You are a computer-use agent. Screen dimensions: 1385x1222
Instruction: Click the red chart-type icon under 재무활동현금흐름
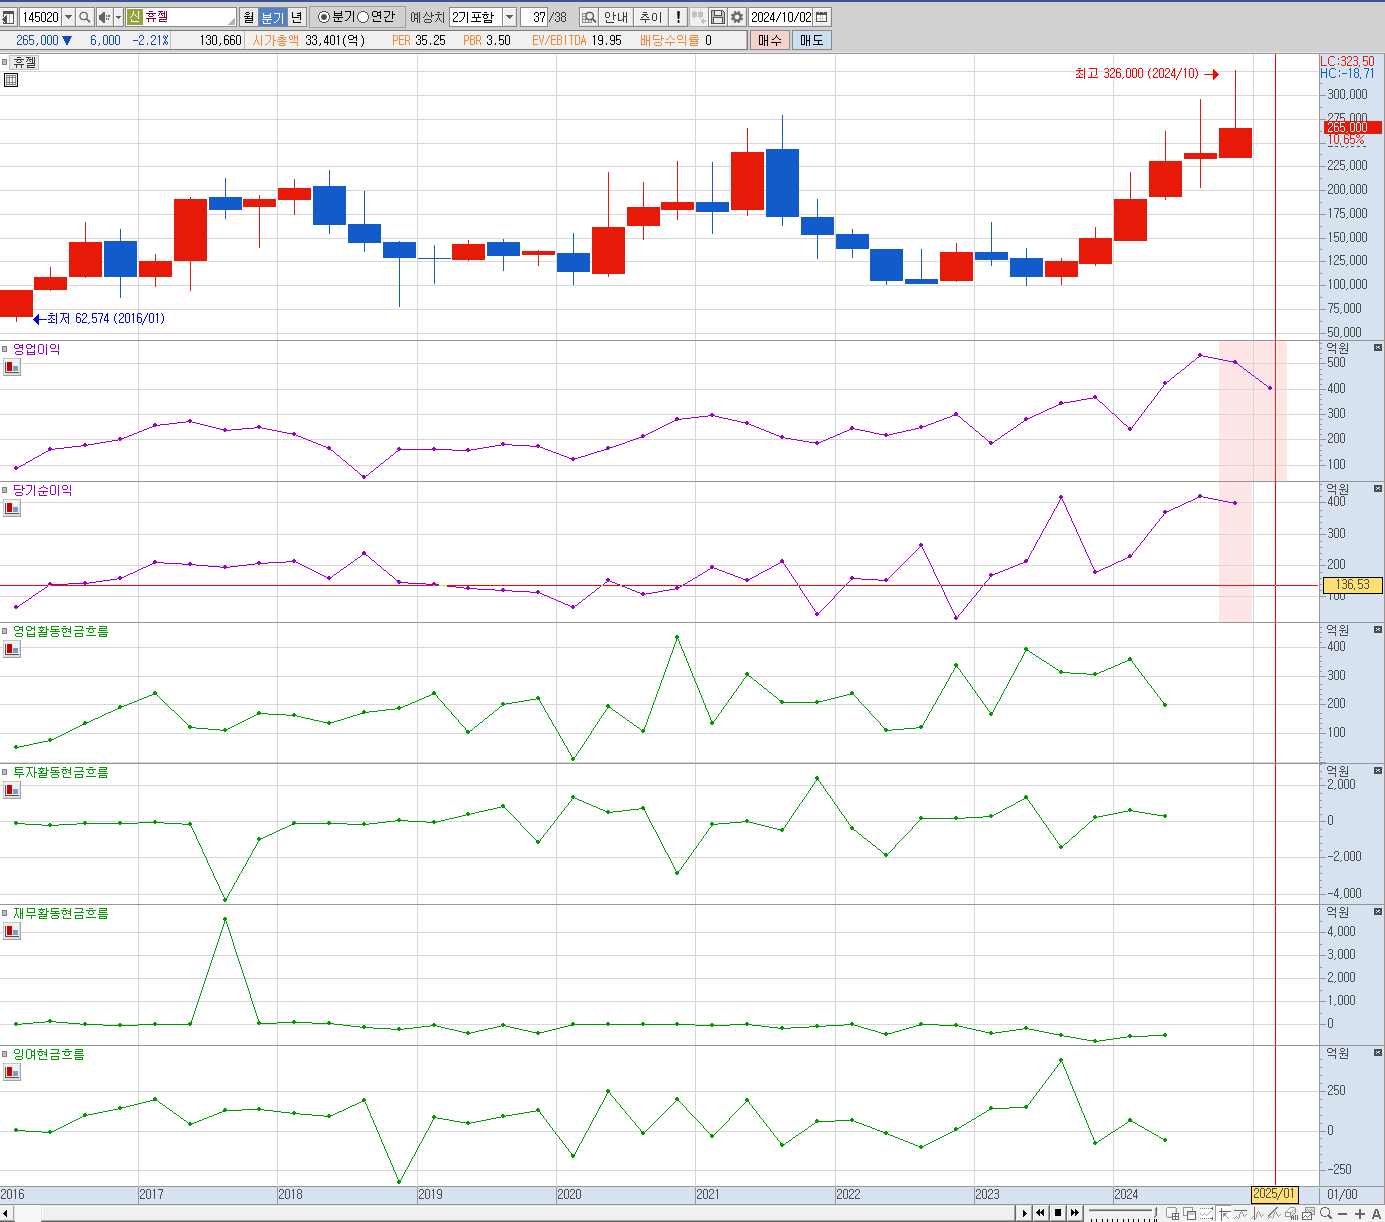pos(12,931)
